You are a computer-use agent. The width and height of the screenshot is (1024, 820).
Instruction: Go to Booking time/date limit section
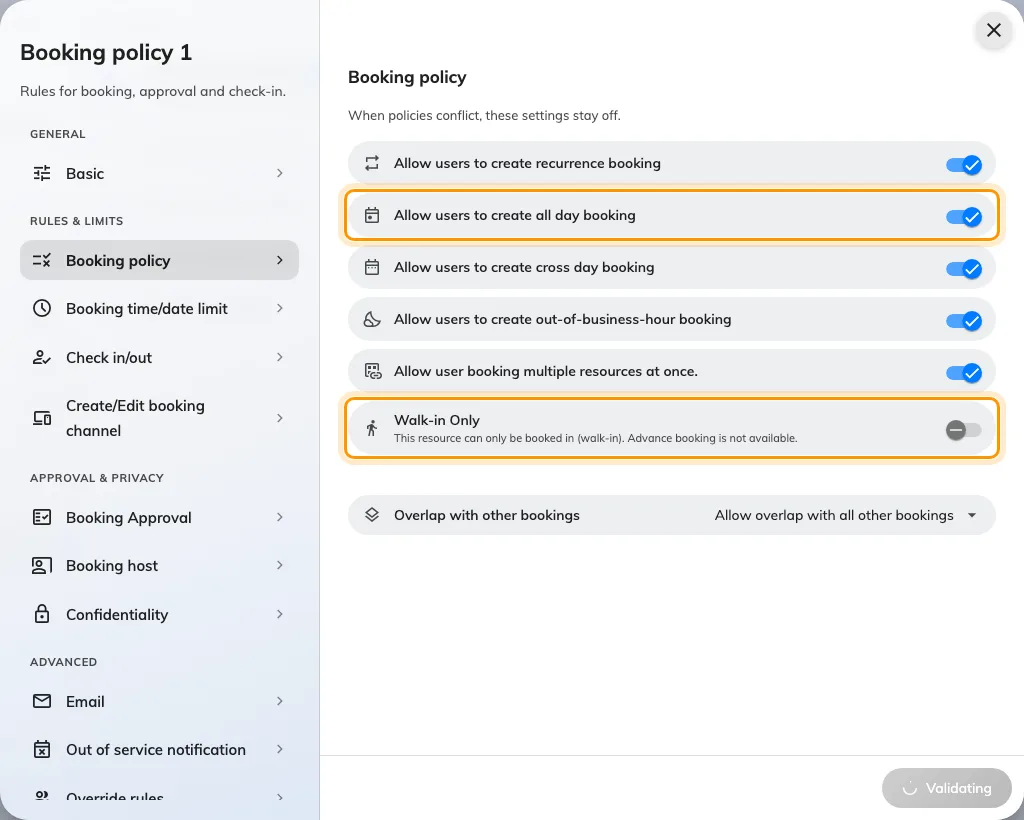[159, 308]
